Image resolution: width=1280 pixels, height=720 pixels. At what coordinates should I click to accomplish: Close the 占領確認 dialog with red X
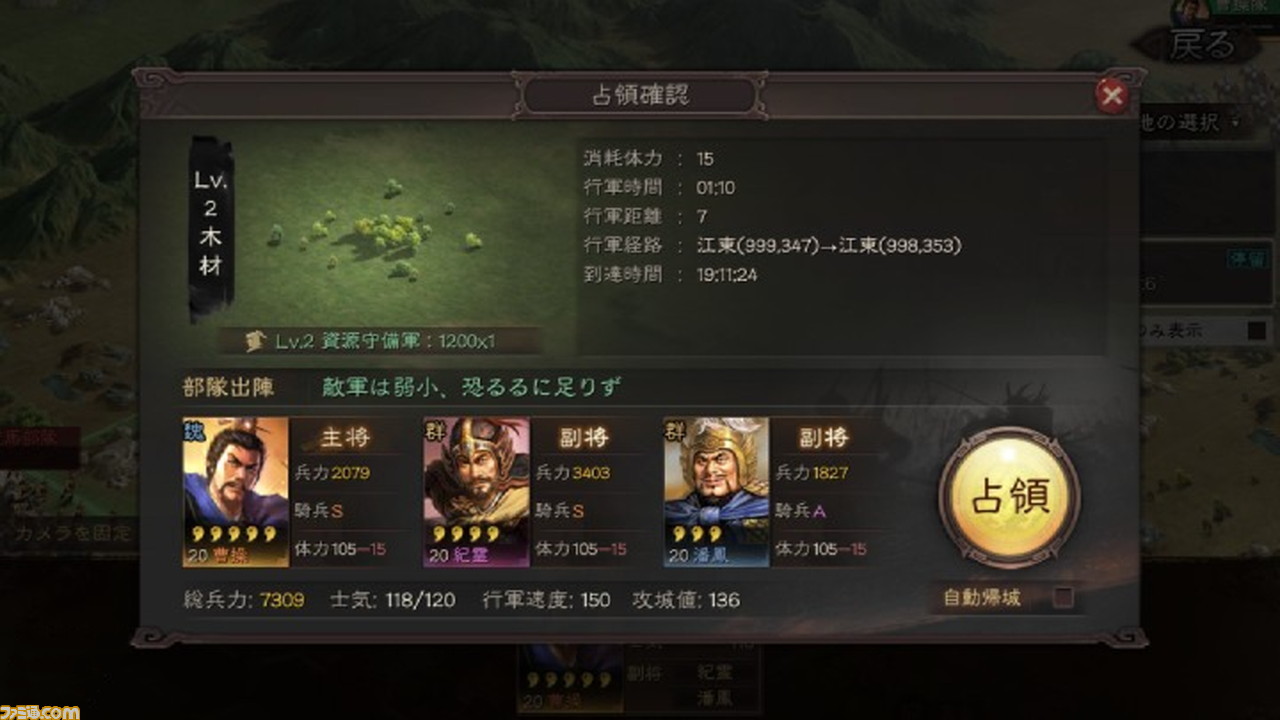coord(1112,95)
